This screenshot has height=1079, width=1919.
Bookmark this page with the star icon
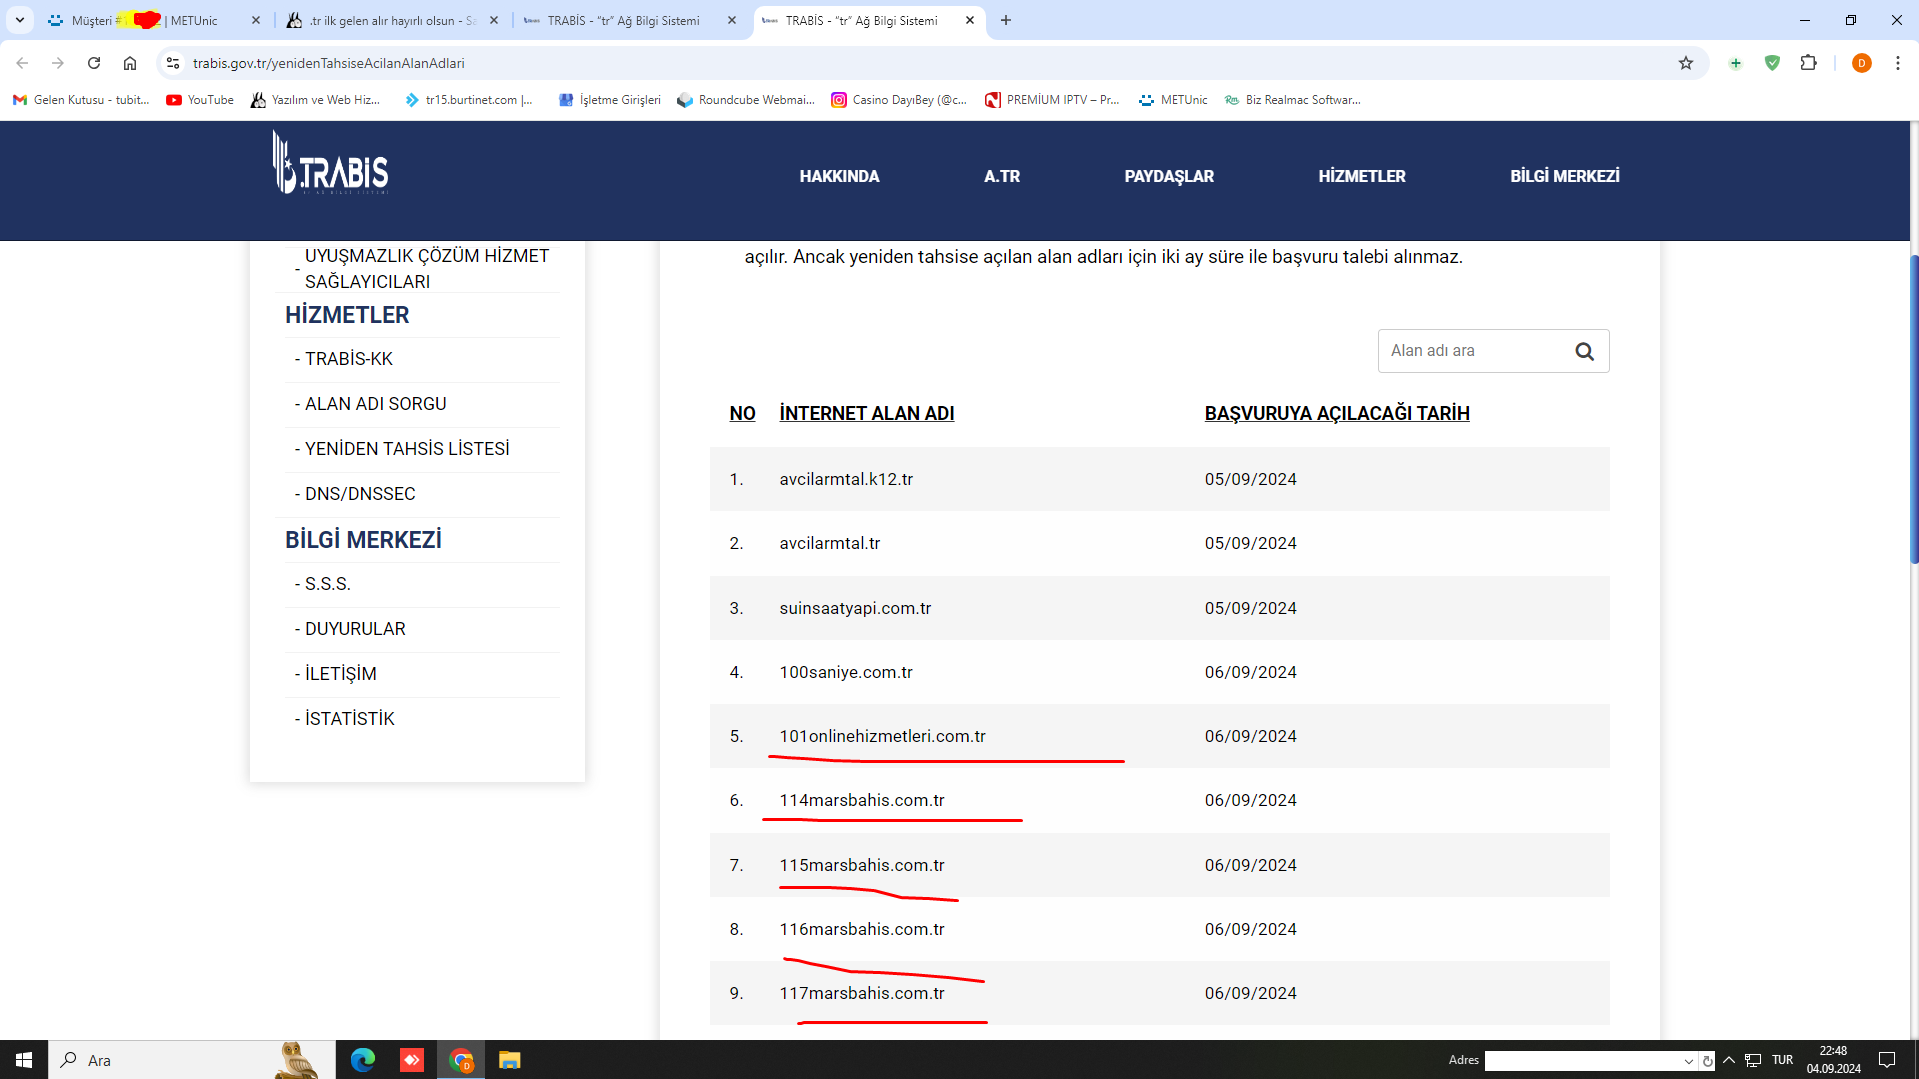pyautogui.click(x=1686, y=63)
